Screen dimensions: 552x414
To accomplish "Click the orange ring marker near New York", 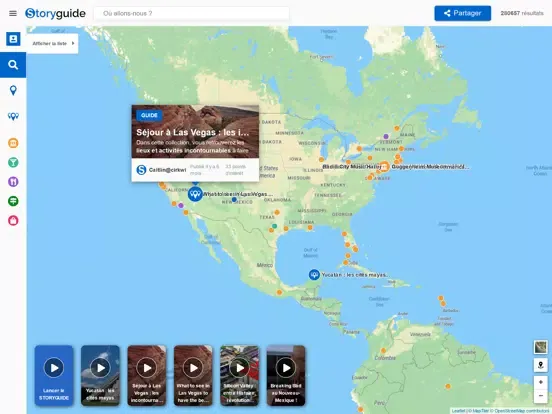I will pos(384,166).
